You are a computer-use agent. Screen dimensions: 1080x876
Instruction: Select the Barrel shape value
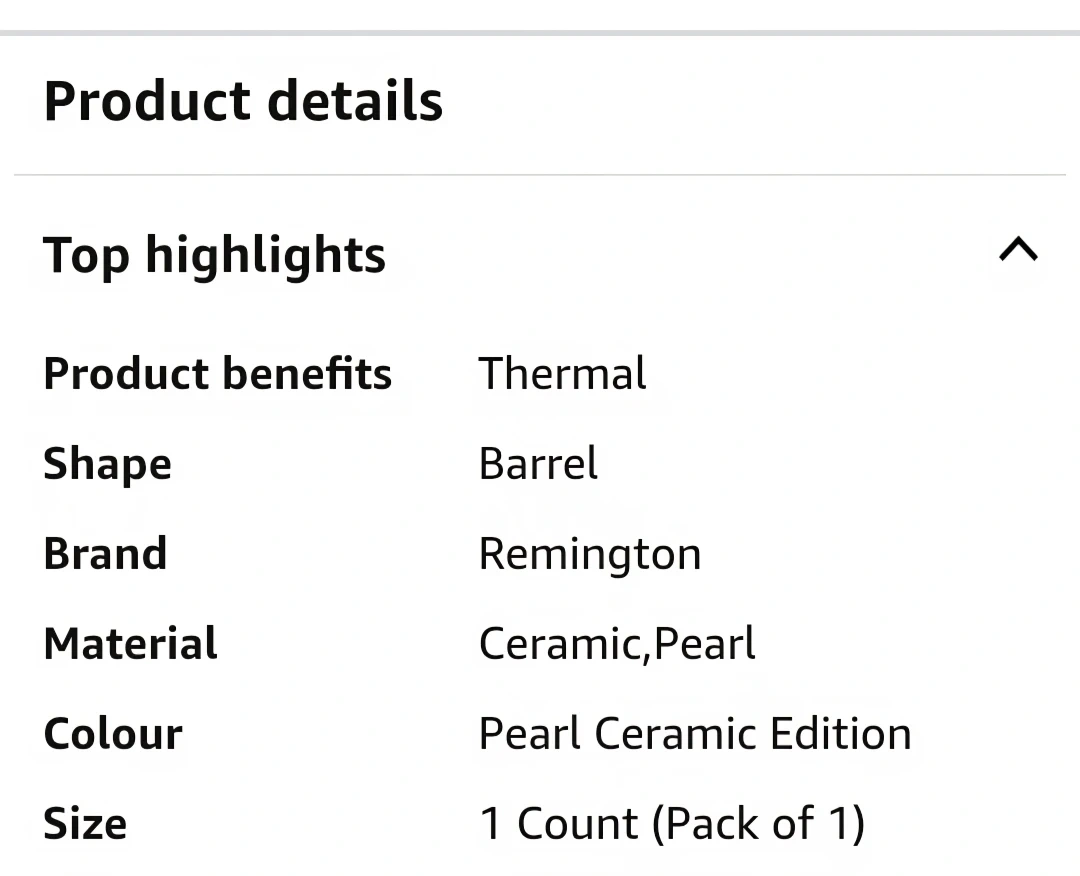(x=538, y=464)
